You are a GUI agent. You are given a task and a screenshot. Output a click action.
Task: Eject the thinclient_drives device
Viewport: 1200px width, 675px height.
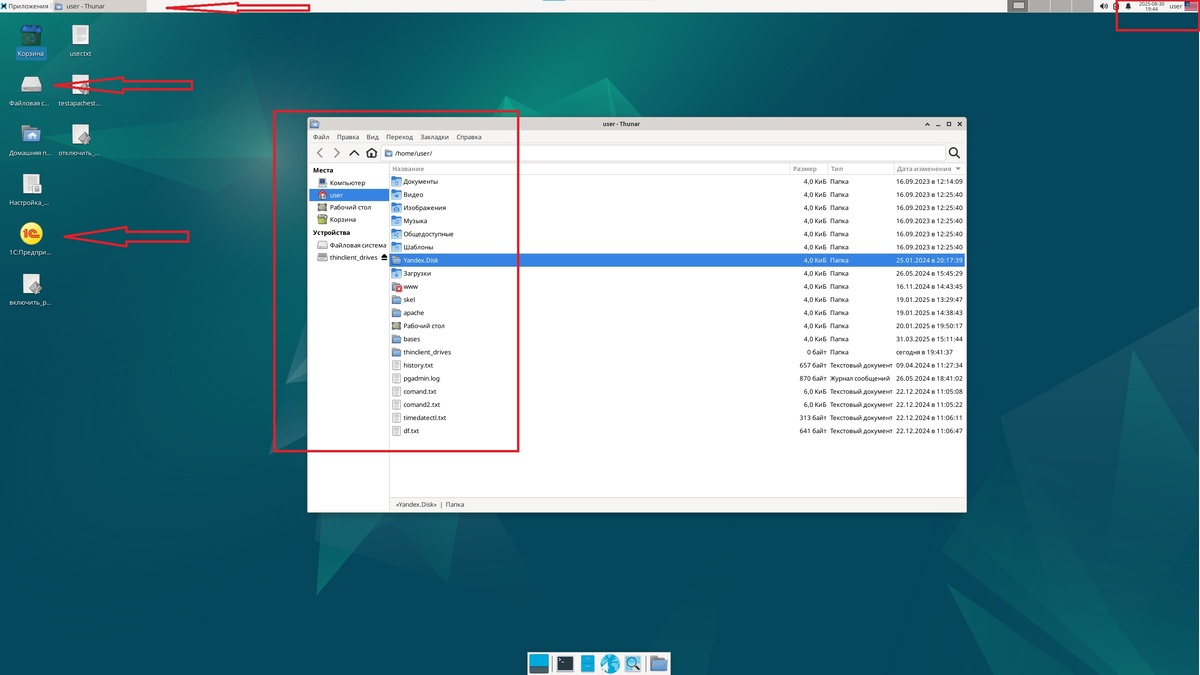[384, 257]
